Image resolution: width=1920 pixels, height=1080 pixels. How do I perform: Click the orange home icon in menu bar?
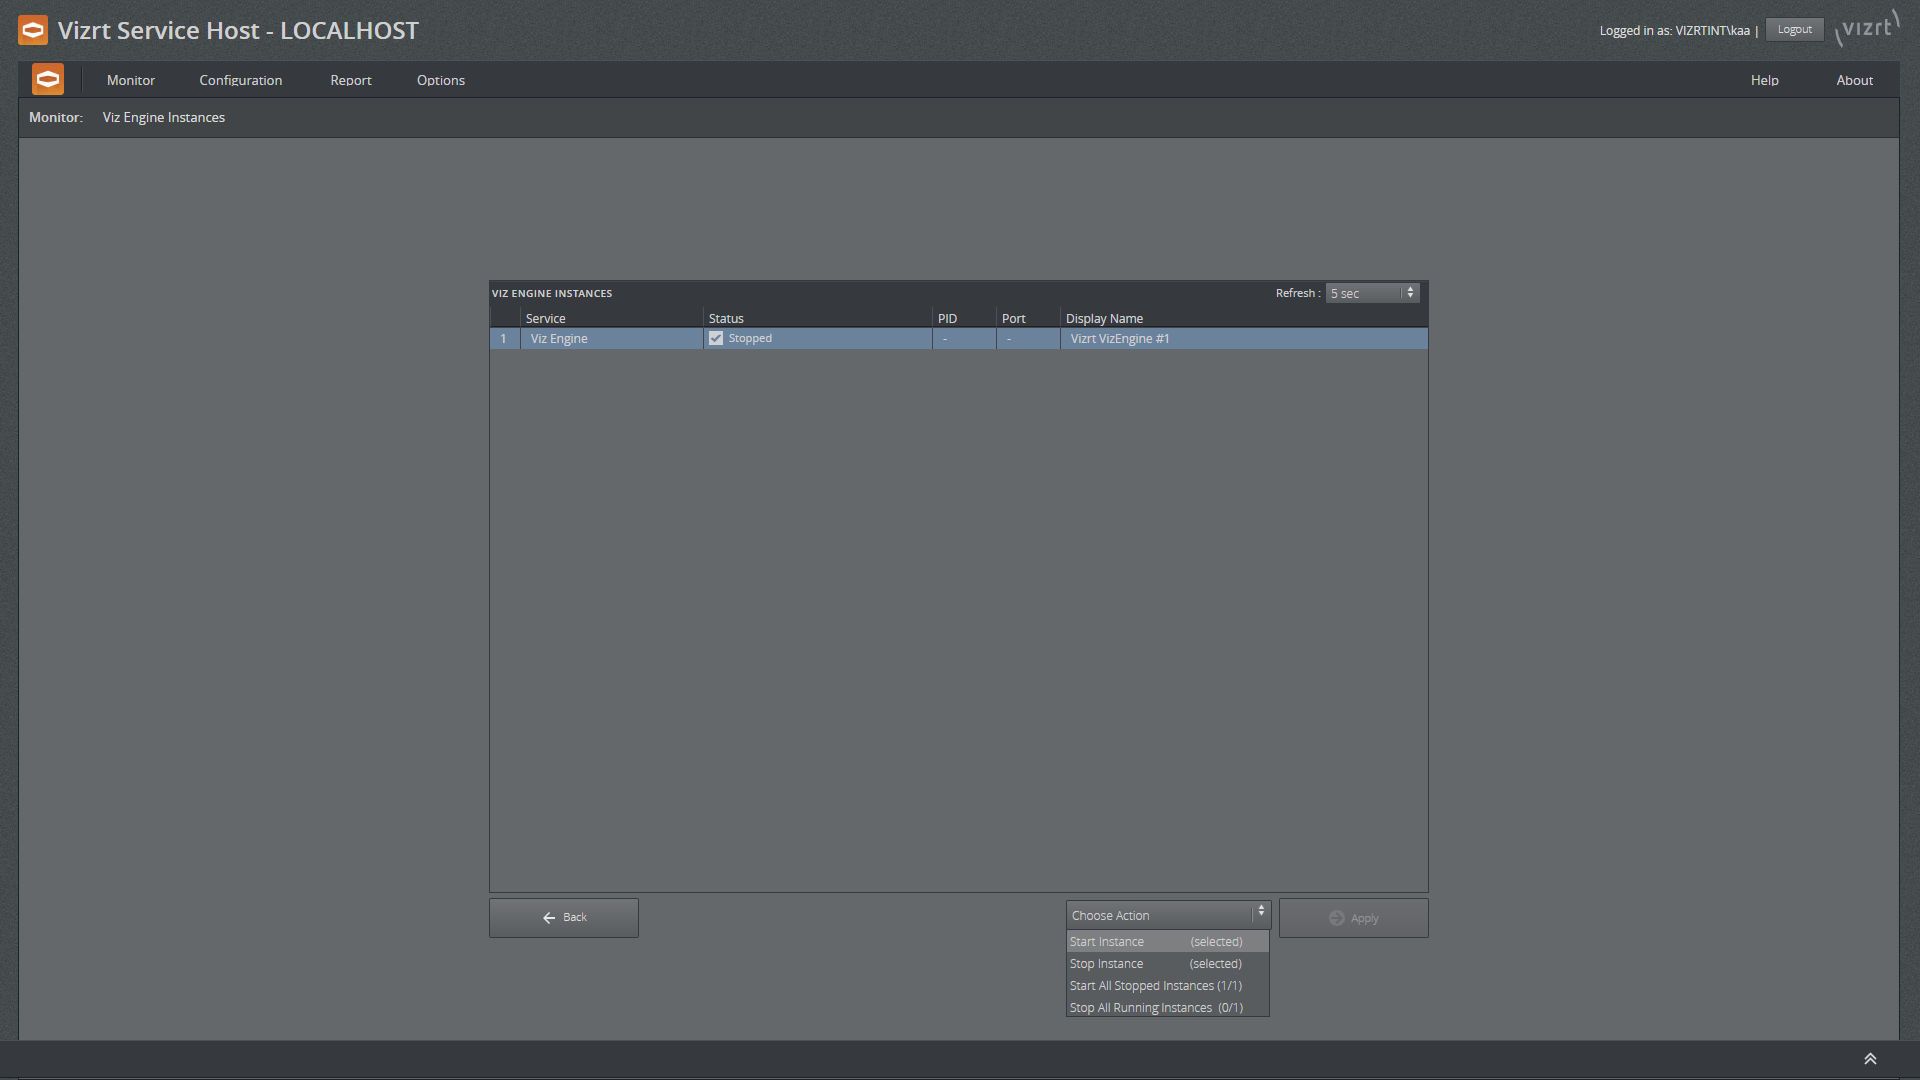tap(48, 79)
